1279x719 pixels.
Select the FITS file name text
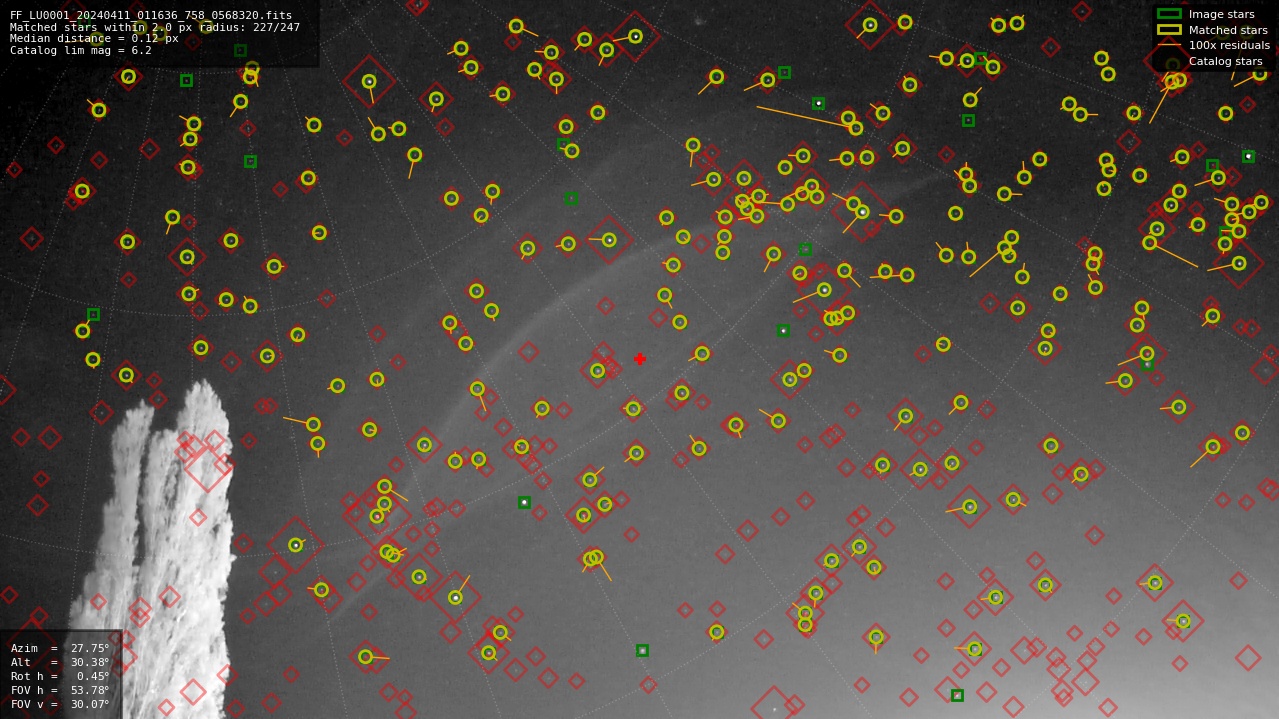point(151,16)
